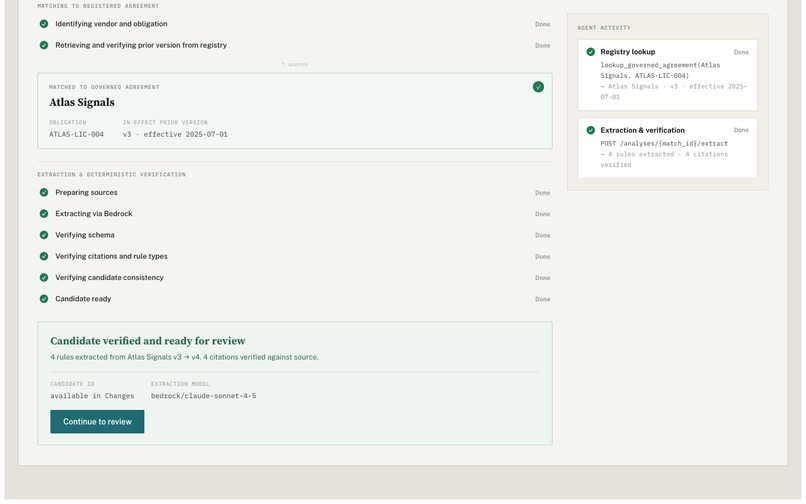
Task: Click the lookup_governed_agreement call text
Action: point(660,70)
